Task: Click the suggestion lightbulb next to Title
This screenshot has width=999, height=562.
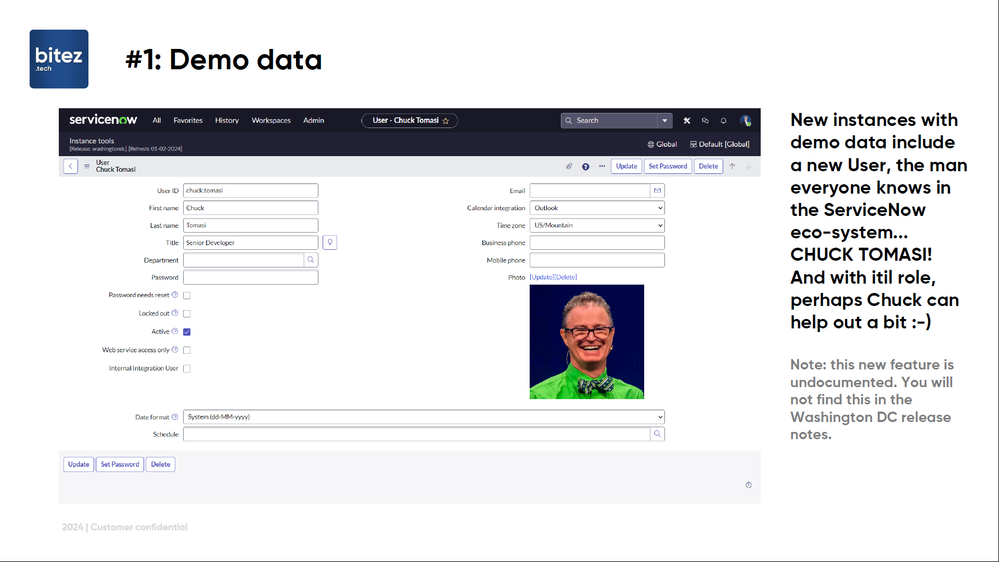Action: pyautogui.click(x=330, y=242)
